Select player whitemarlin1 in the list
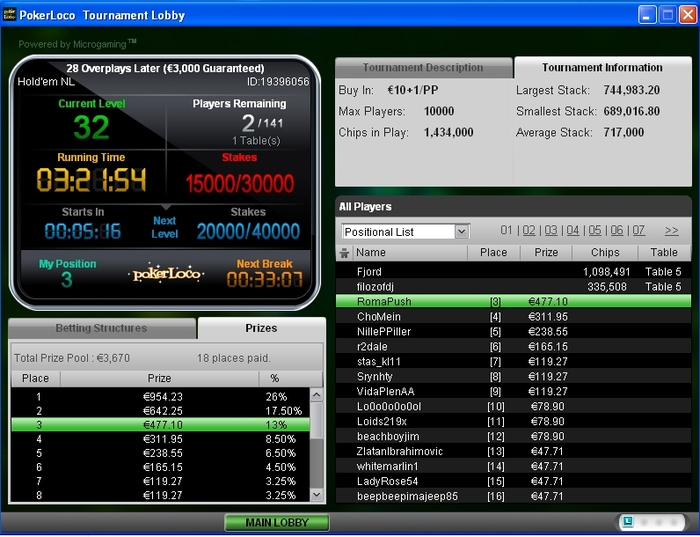 [x=513, y=466]
